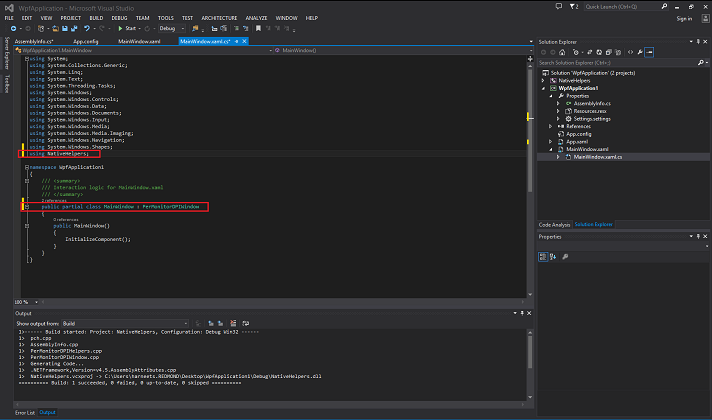Click the Sign in link
The height and width of the screenshot is (420, 712).
point(684,19)
